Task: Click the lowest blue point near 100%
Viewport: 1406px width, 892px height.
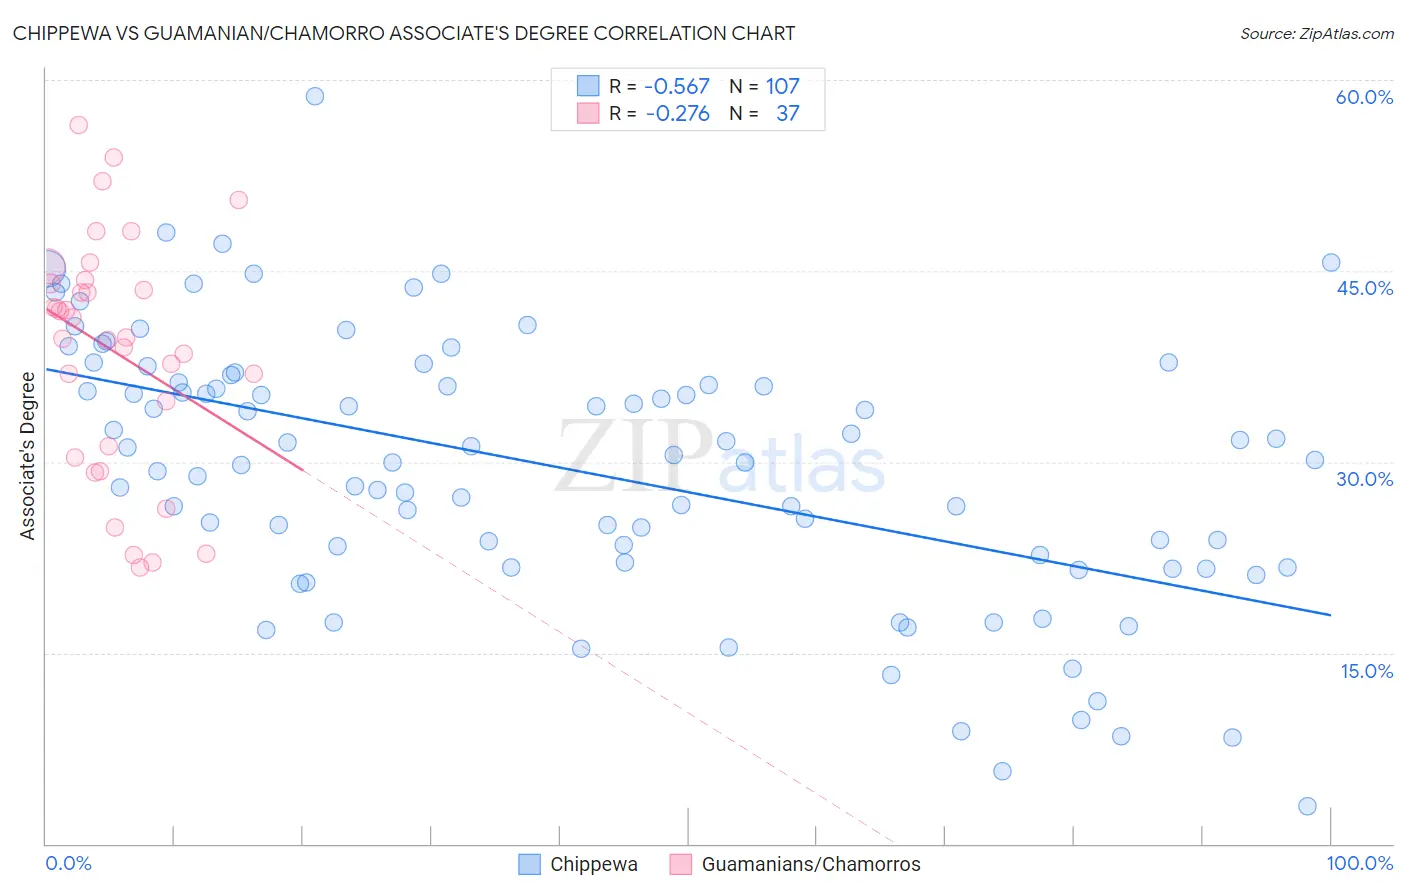Action: tap(1307, 806)
